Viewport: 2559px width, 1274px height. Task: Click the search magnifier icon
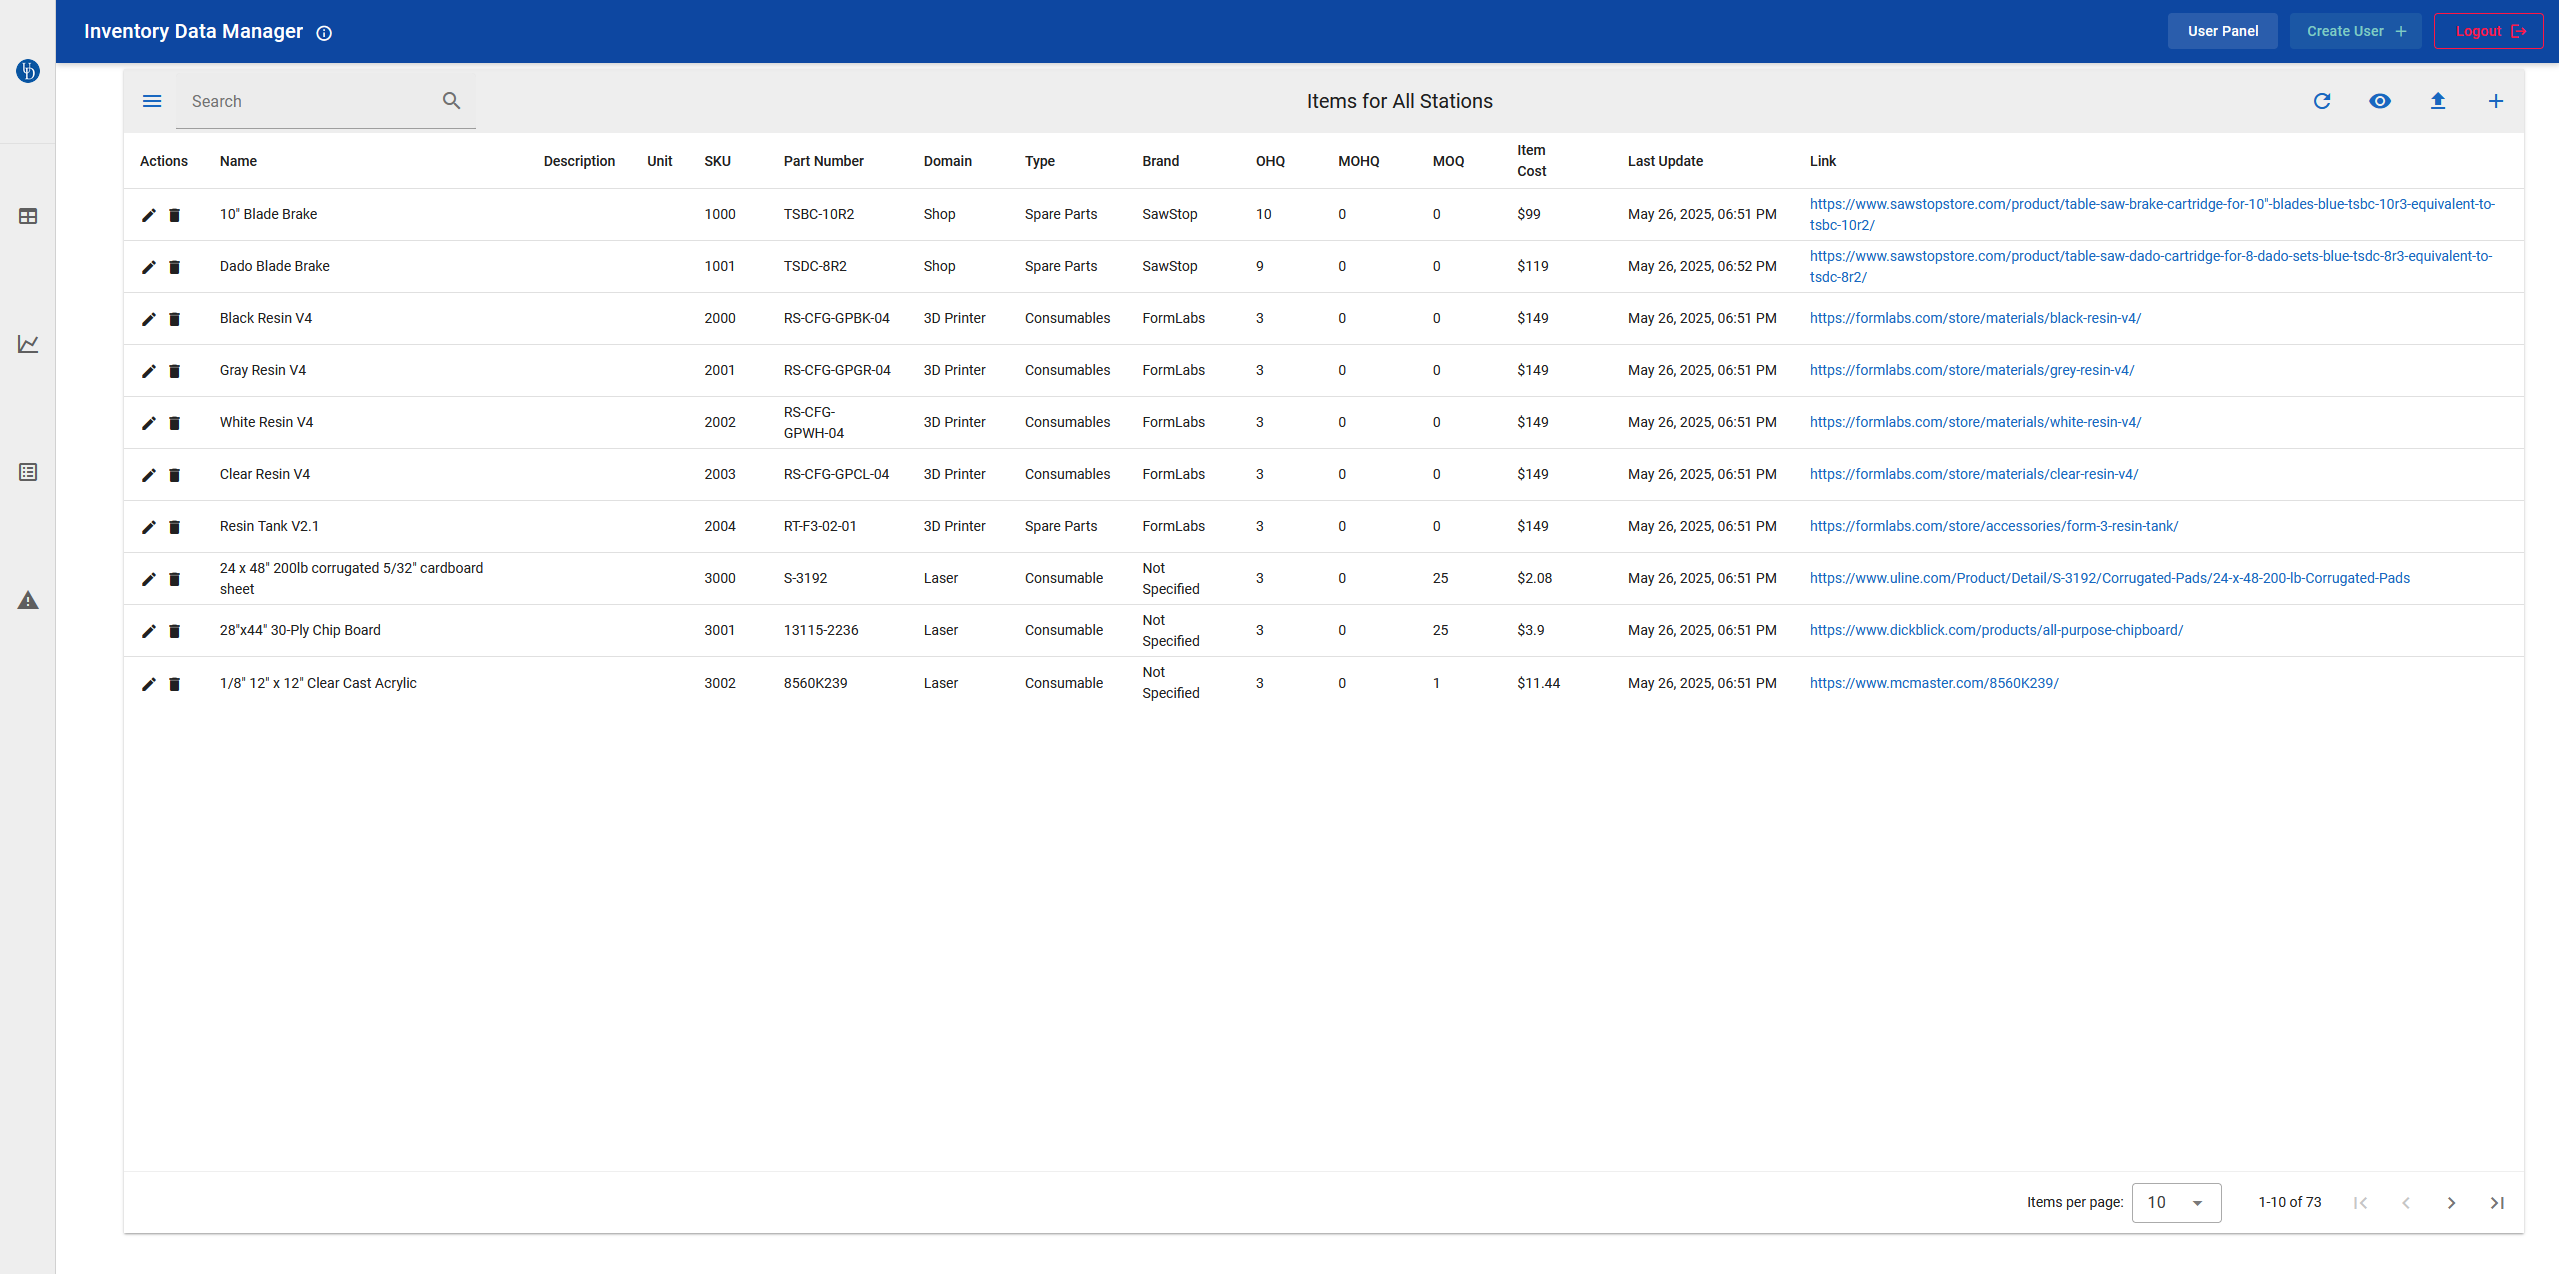pos(451,101)
